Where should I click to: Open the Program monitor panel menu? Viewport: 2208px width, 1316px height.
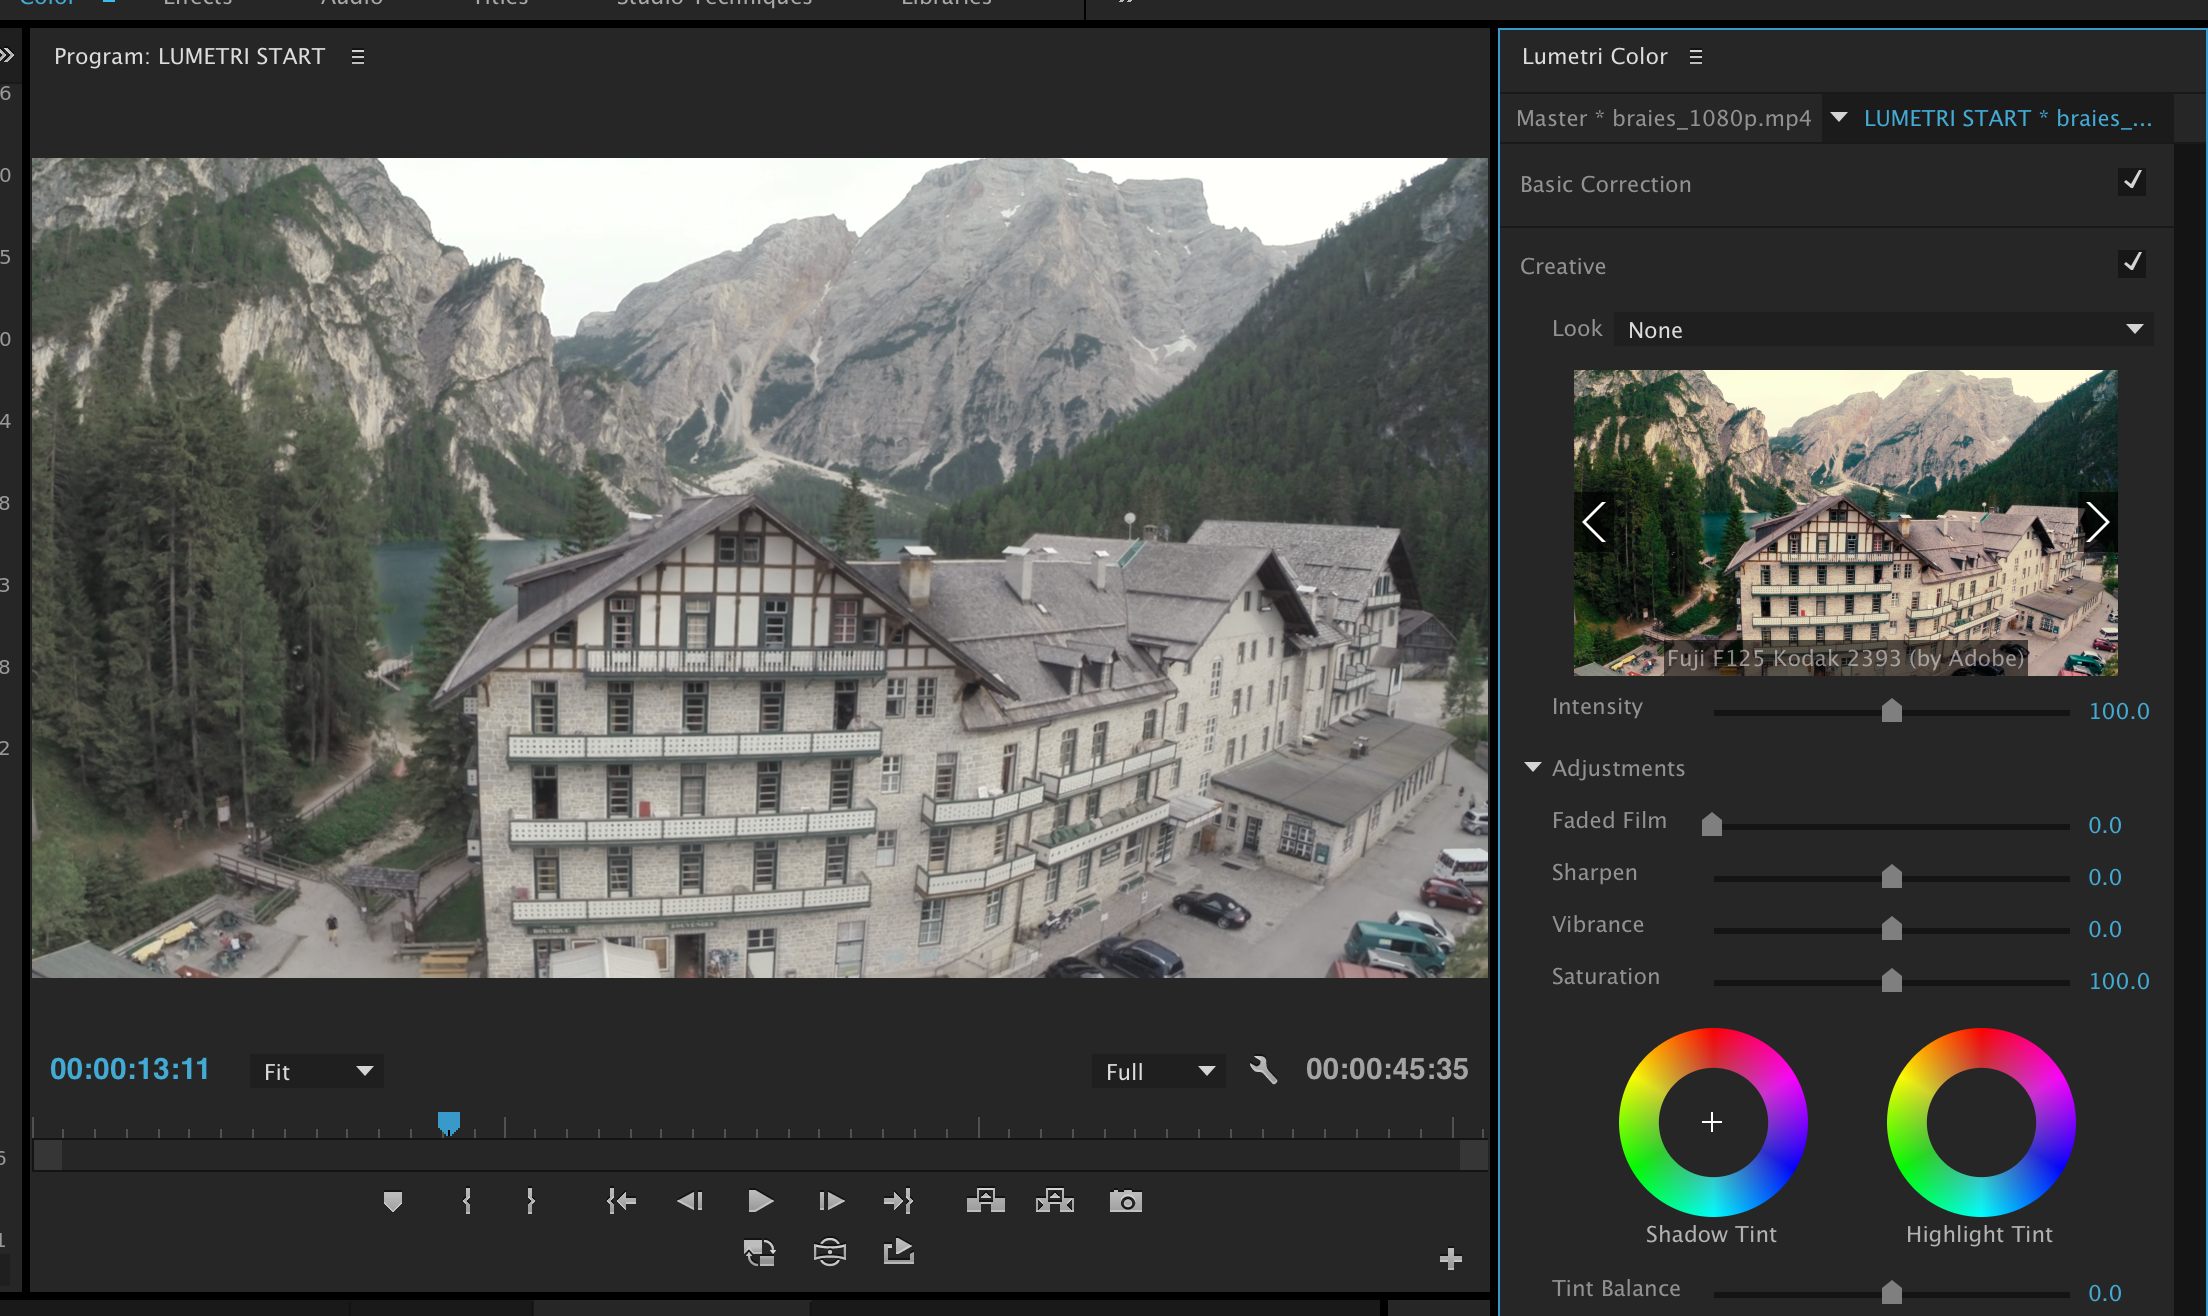click(x=358, y=57)
